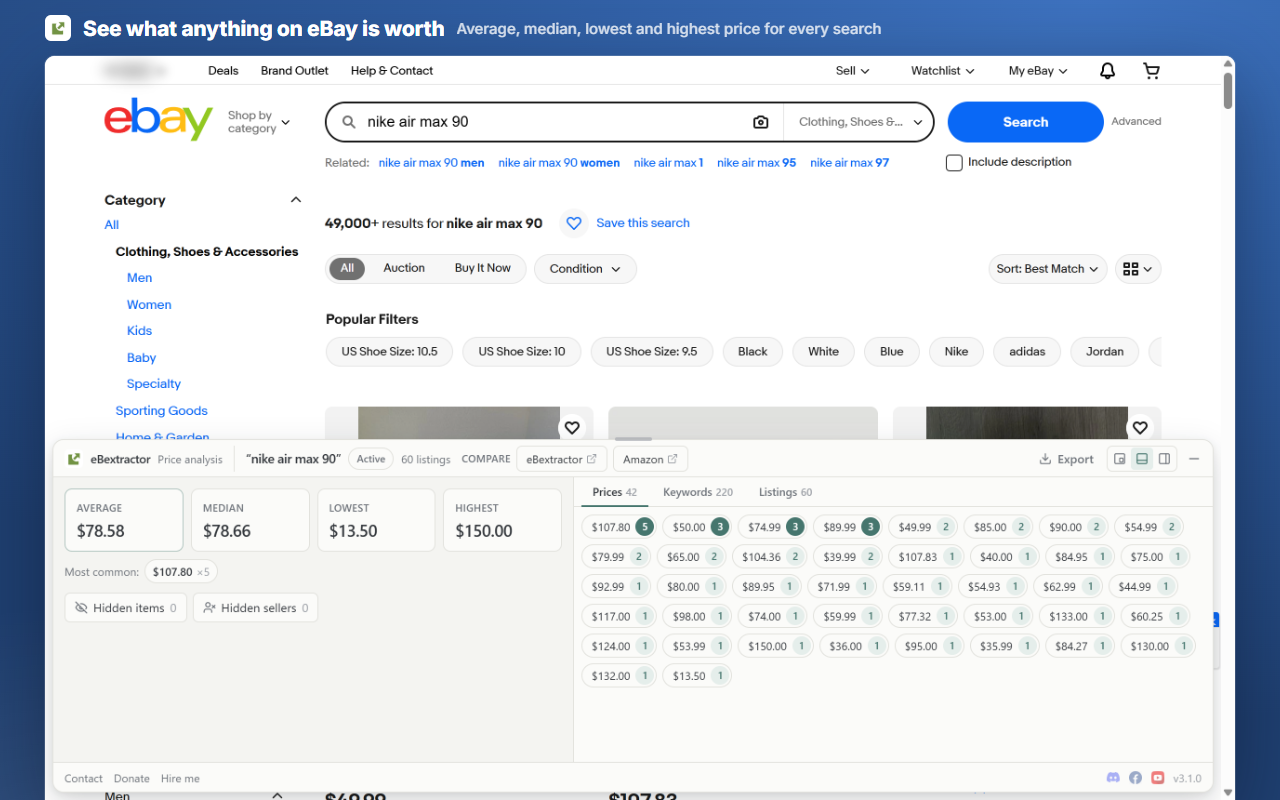This screenshot has width=1280, height=800.
Task: Select the $107.80 price chip with count 5
Action: tap(620, 527)
